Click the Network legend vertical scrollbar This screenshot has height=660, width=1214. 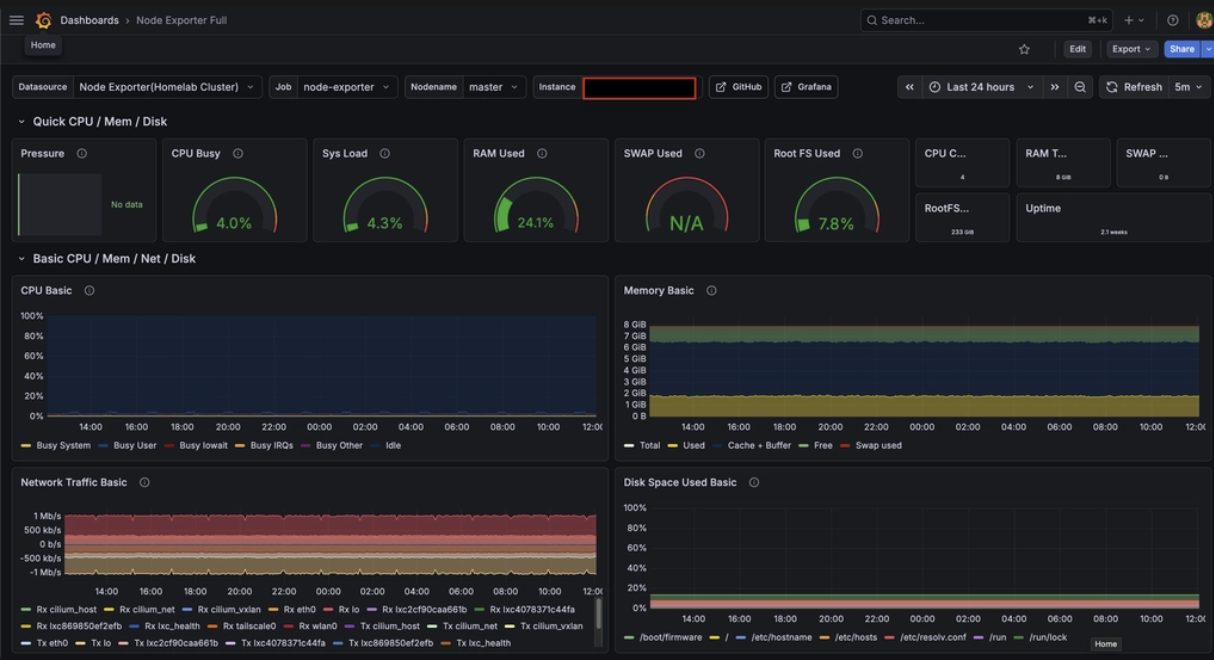599,613
